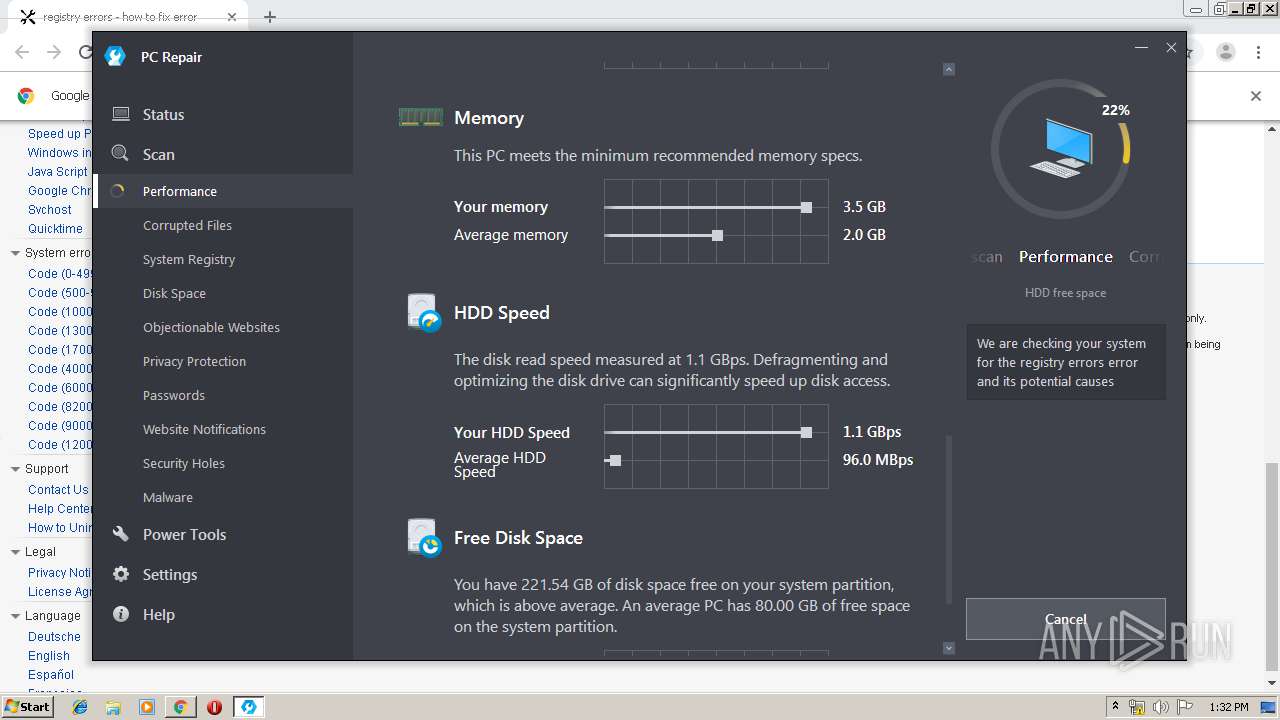Open the Svchost link in the browser
This screenshot has height=720, width=1280.
pos(50,210)
